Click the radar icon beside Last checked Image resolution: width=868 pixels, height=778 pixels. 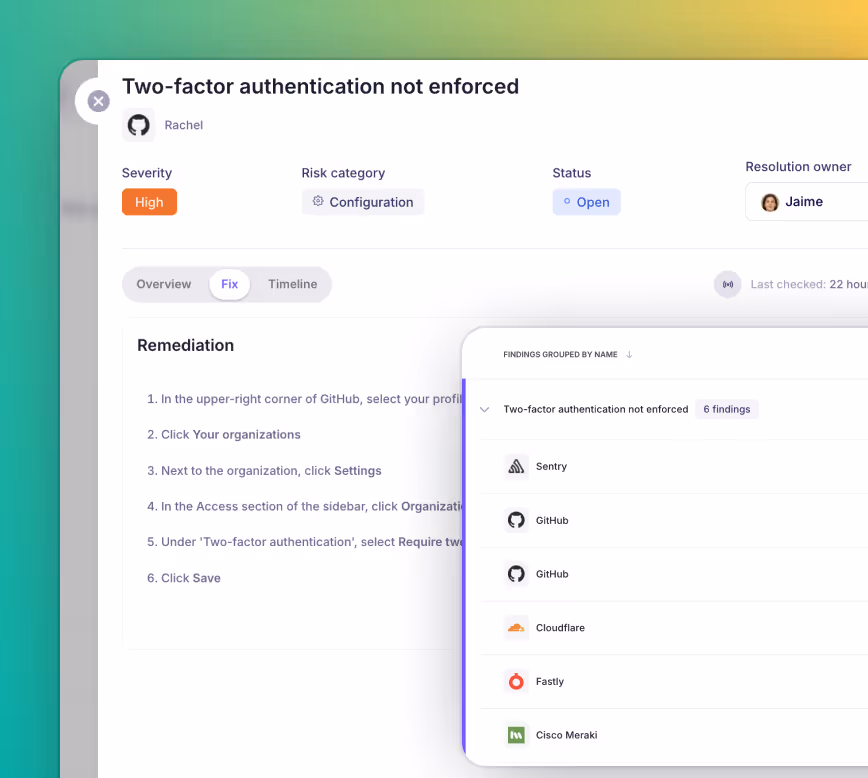[x=727, y=284]
